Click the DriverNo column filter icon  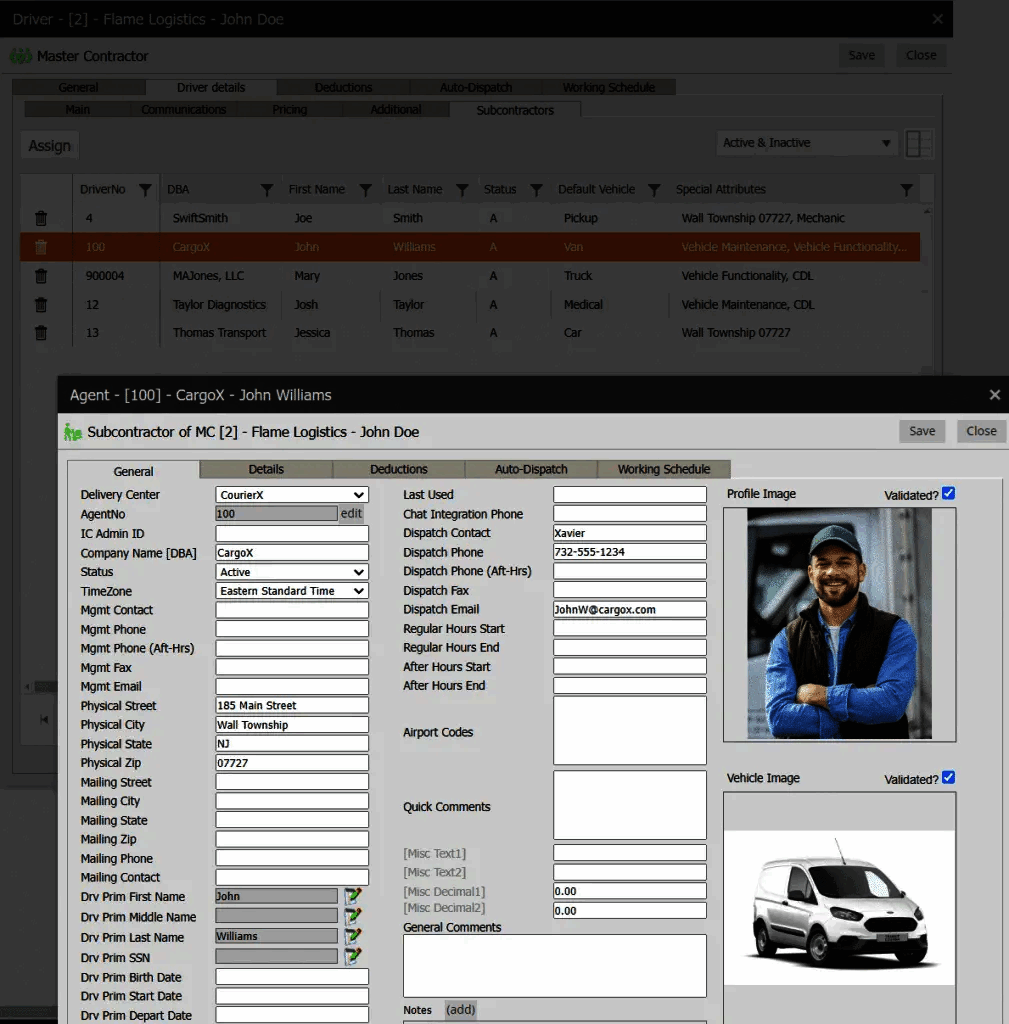tap(145, 190)
